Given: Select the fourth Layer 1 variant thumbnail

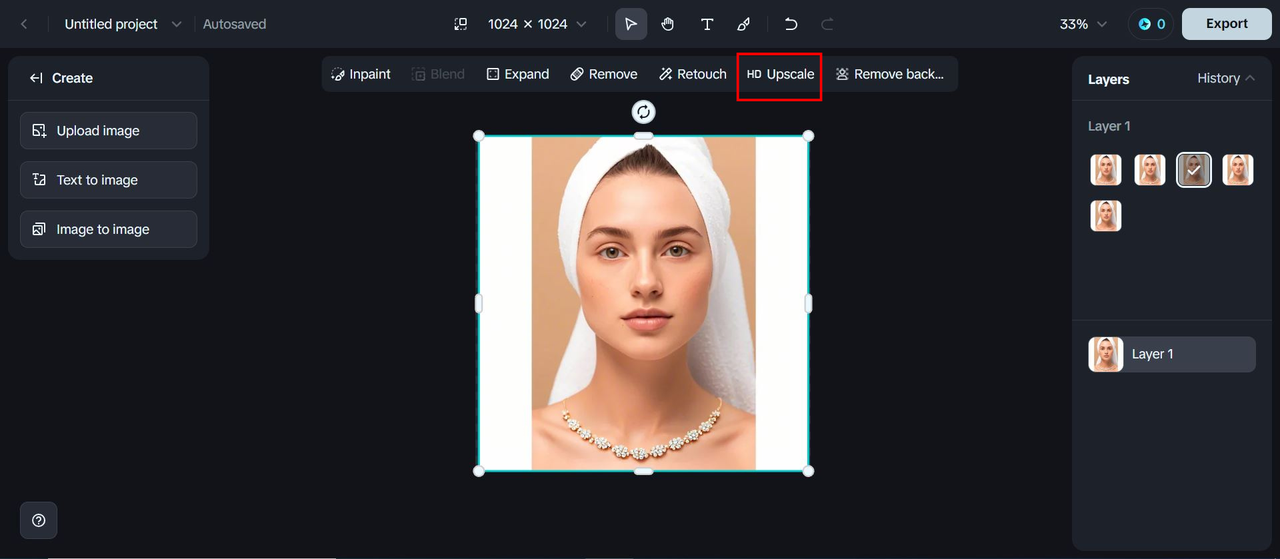Looking at the screenshot, I should pyautogui.click(x=1238, y=170).
